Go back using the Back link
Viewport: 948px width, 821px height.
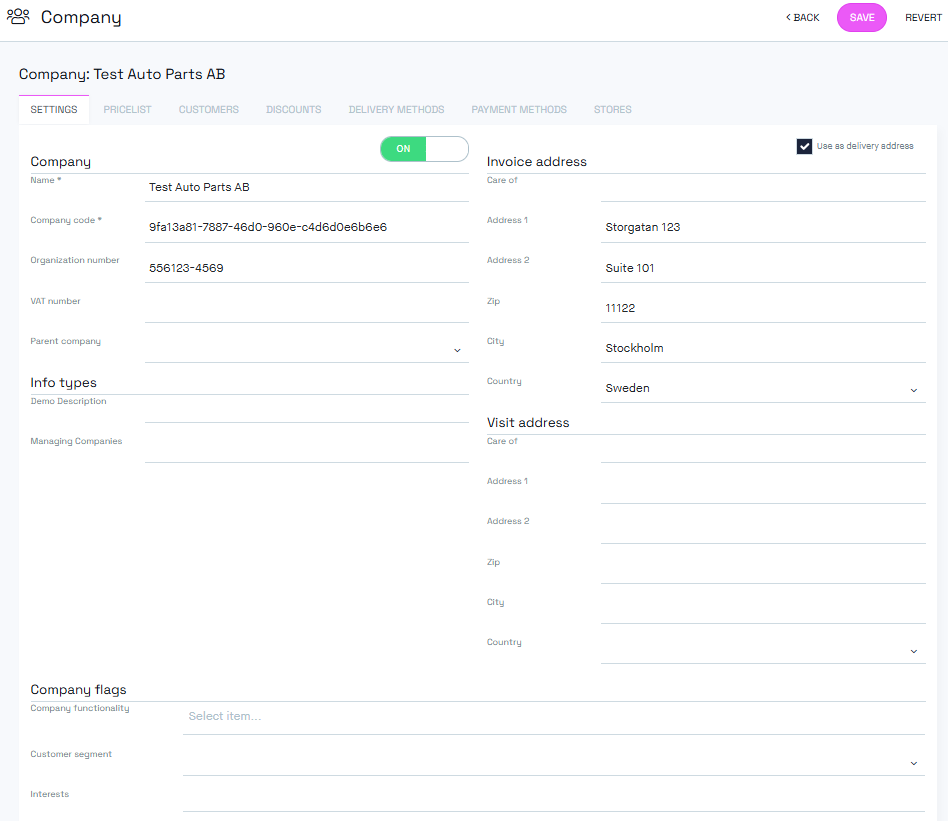[x=802, y=18]
